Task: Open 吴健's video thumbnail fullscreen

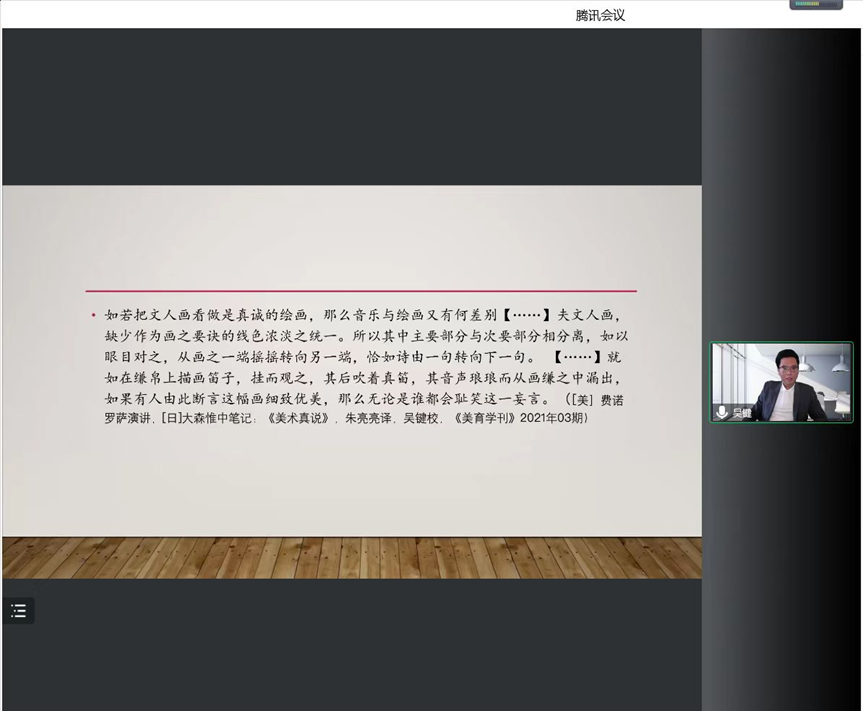Action: [781, 383]
